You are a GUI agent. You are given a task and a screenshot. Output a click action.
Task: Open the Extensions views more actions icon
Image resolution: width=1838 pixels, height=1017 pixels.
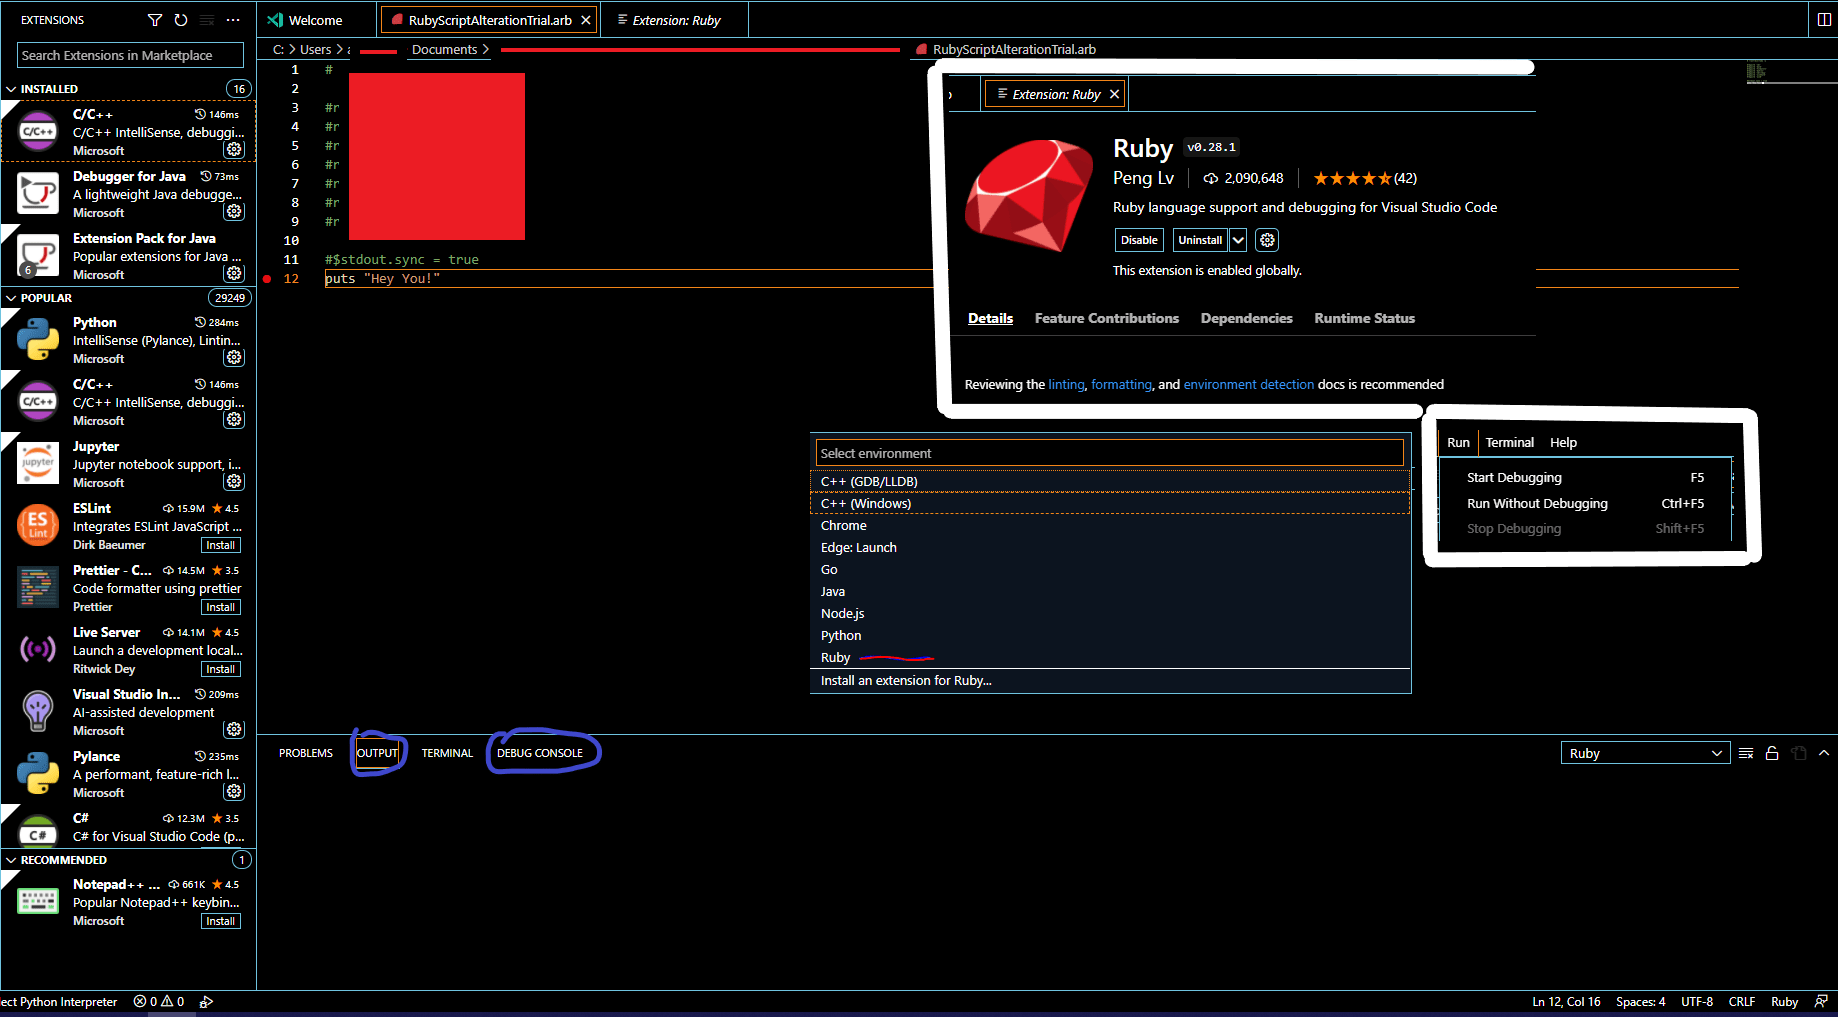[233, 20]
